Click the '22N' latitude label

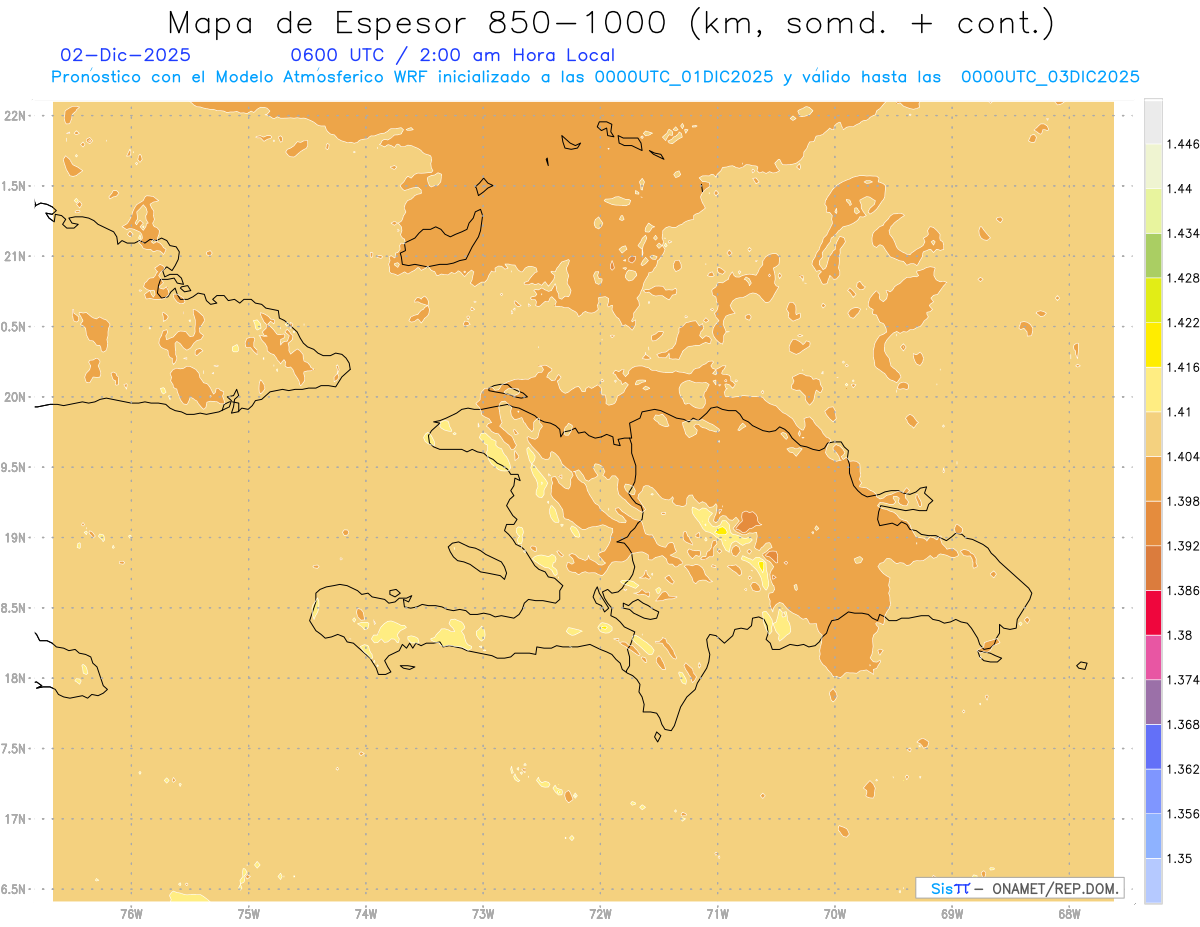point(16,116)
